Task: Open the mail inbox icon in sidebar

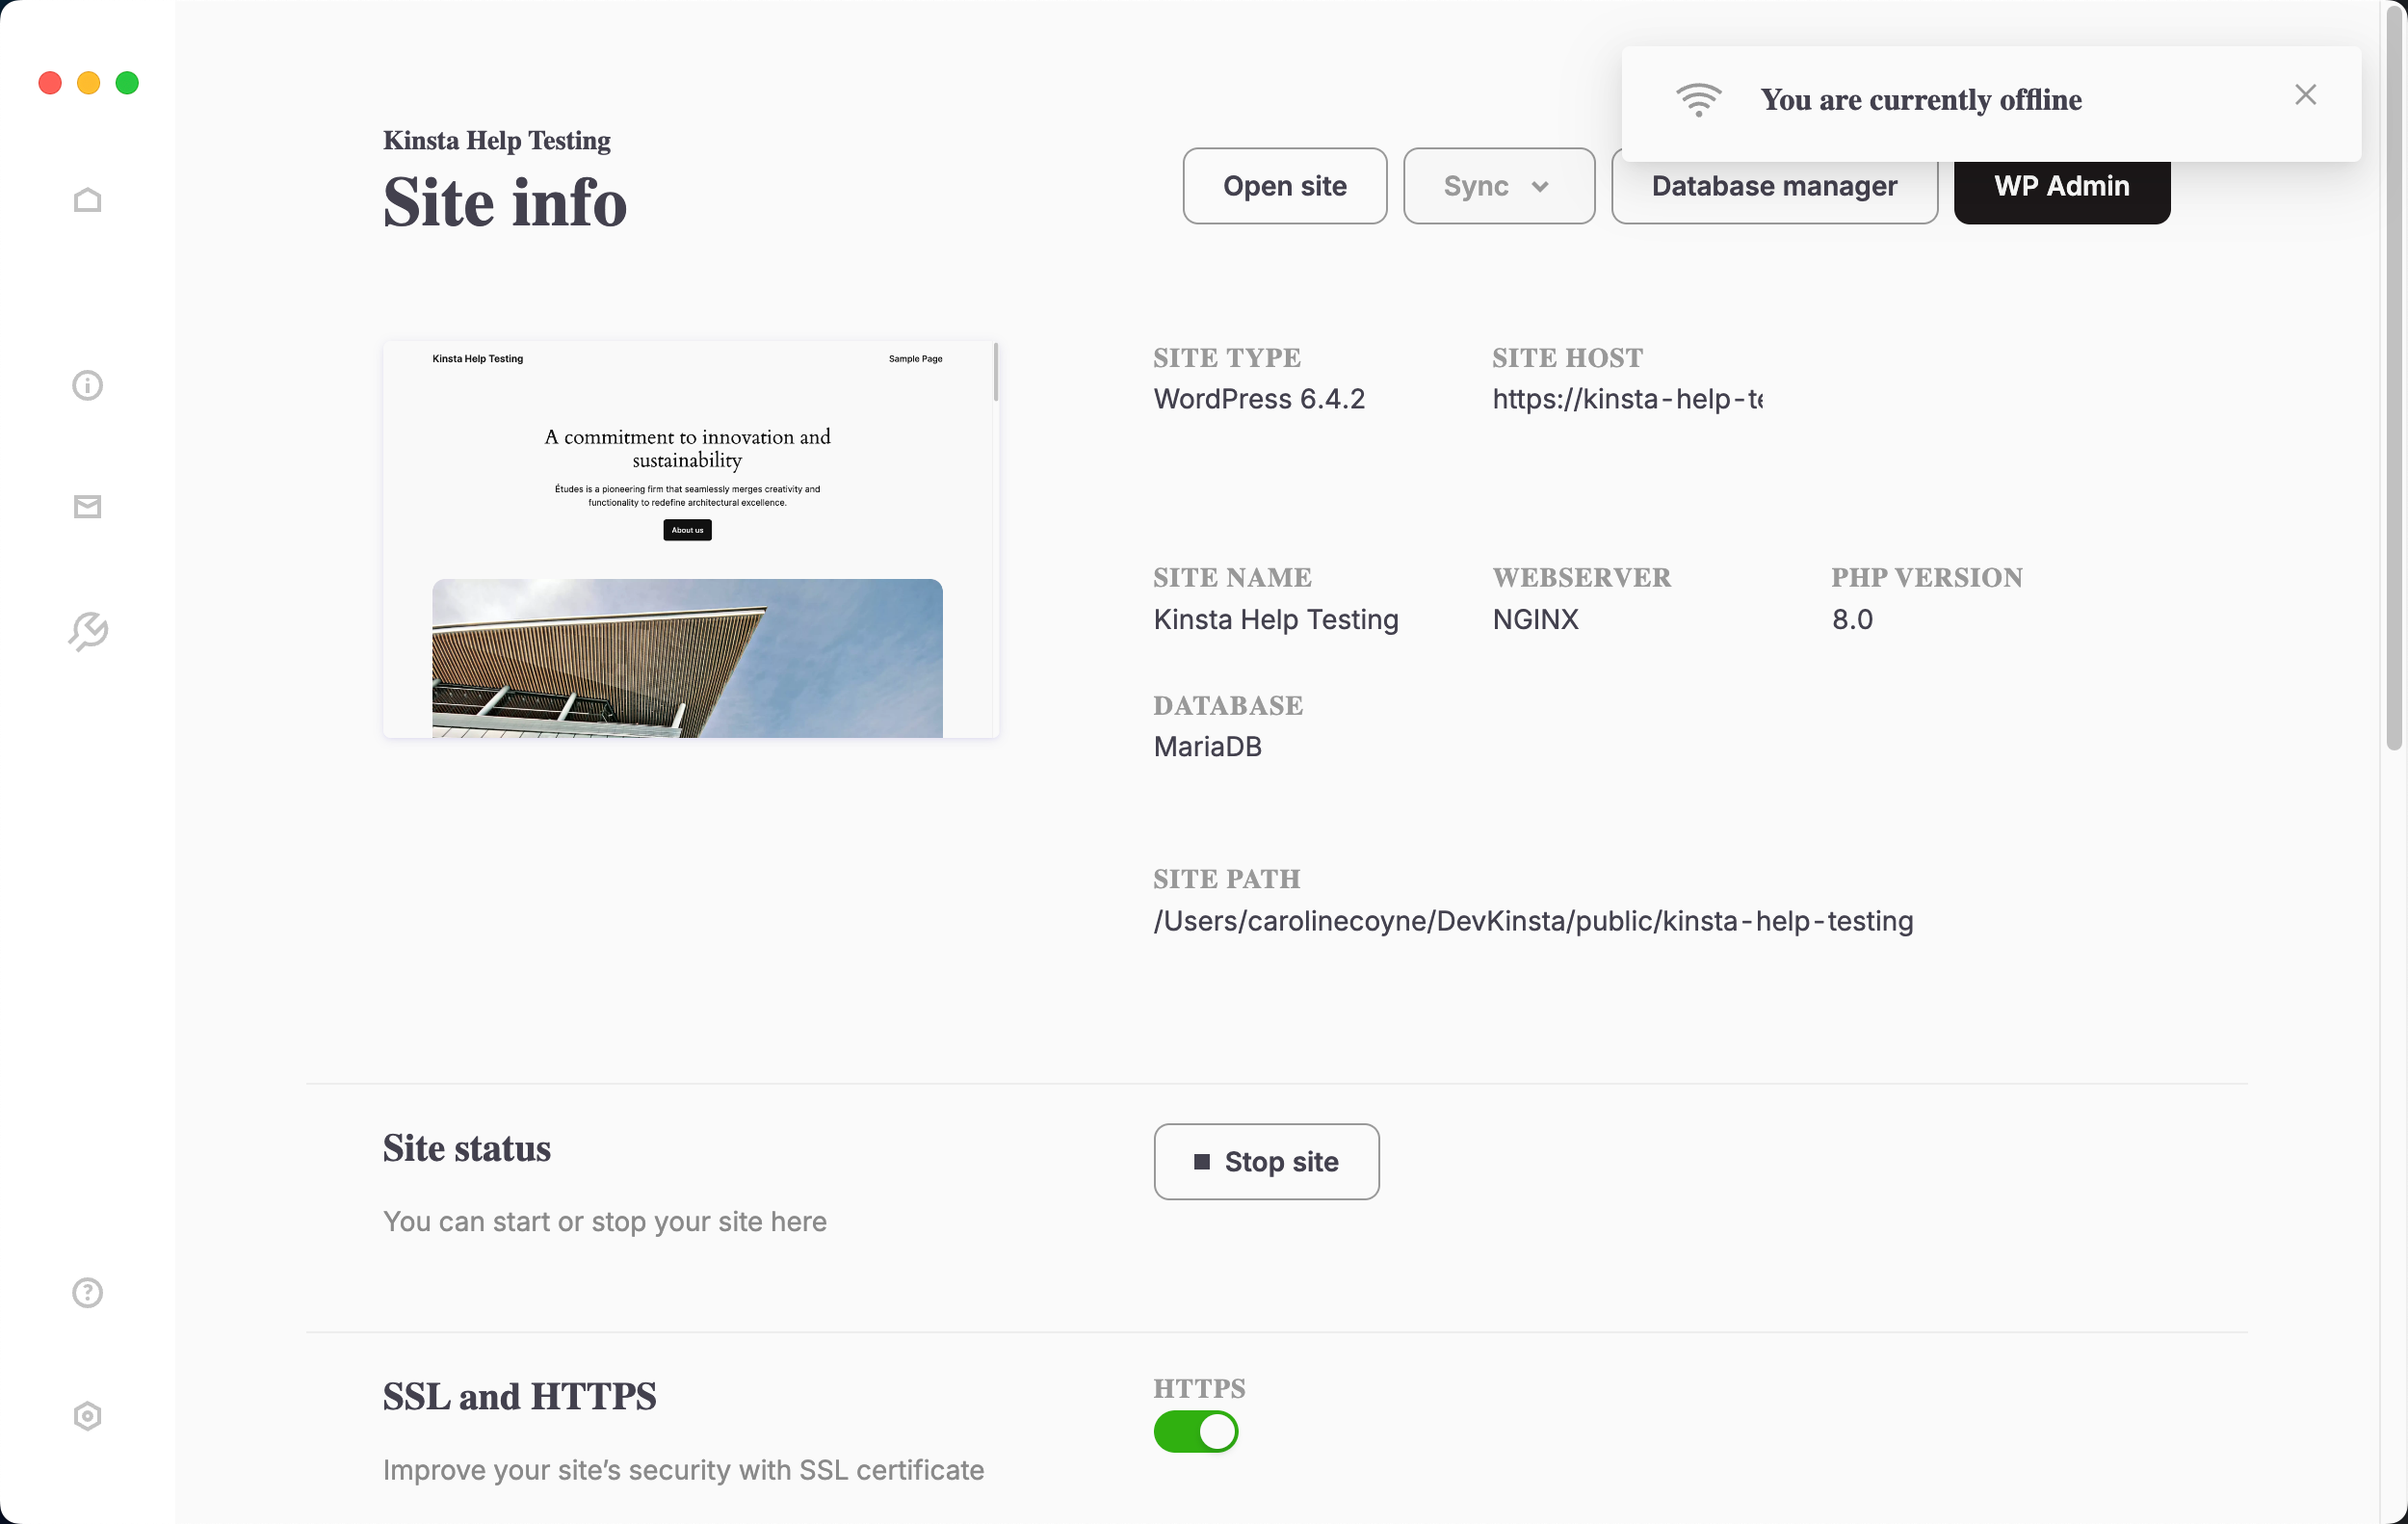Action: point(87,507)
